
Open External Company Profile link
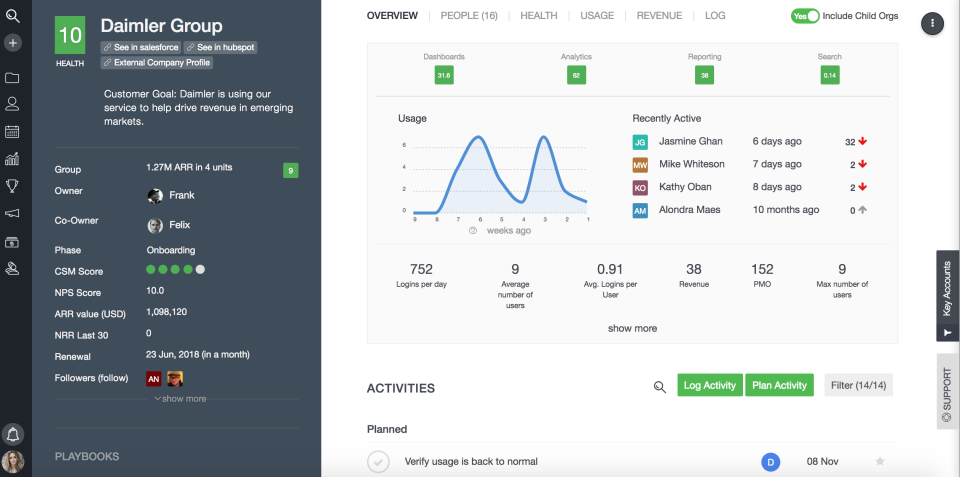coord(157,62)
